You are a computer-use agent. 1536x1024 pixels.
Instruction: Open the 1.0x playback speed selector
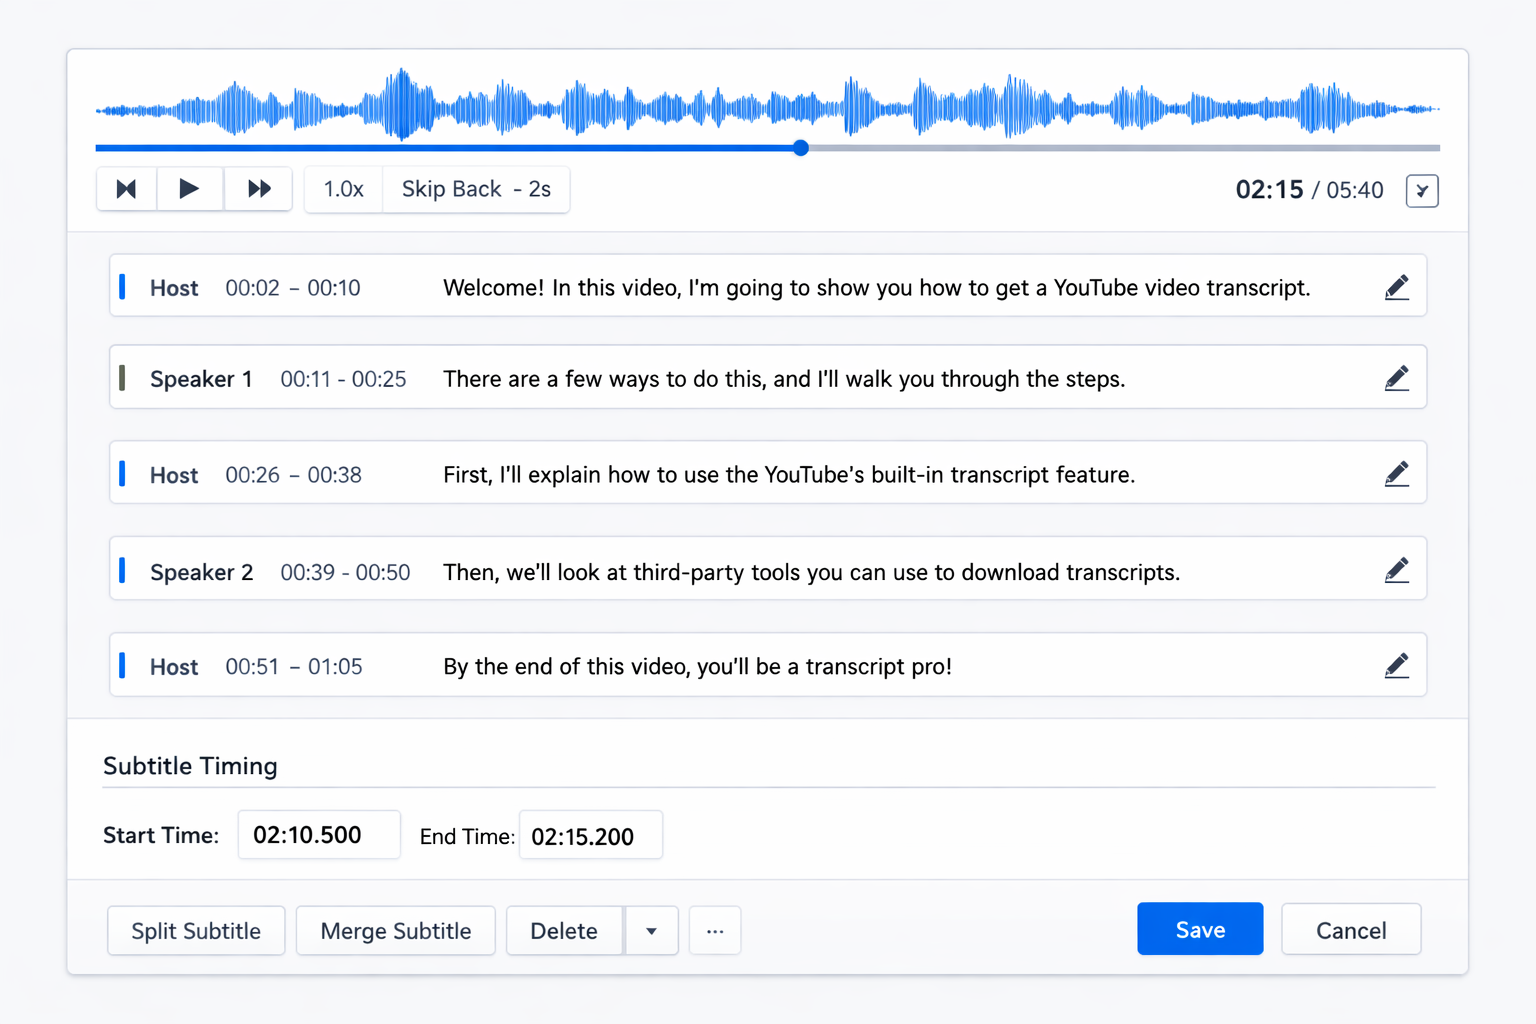tap(343, 190)
